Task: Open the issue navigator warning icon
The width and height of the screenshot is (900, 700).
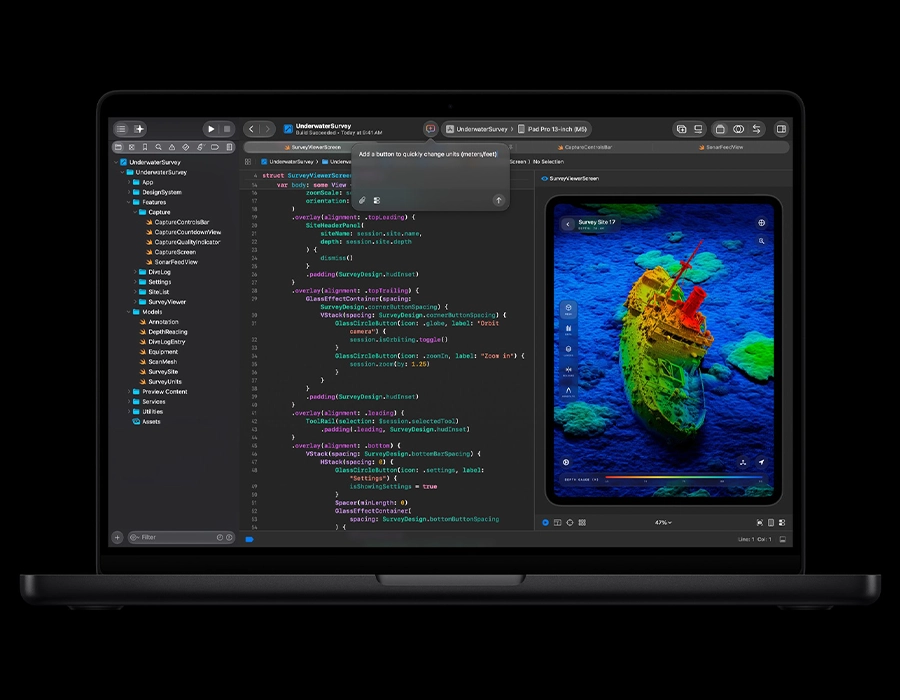Action: pos(172,147)
